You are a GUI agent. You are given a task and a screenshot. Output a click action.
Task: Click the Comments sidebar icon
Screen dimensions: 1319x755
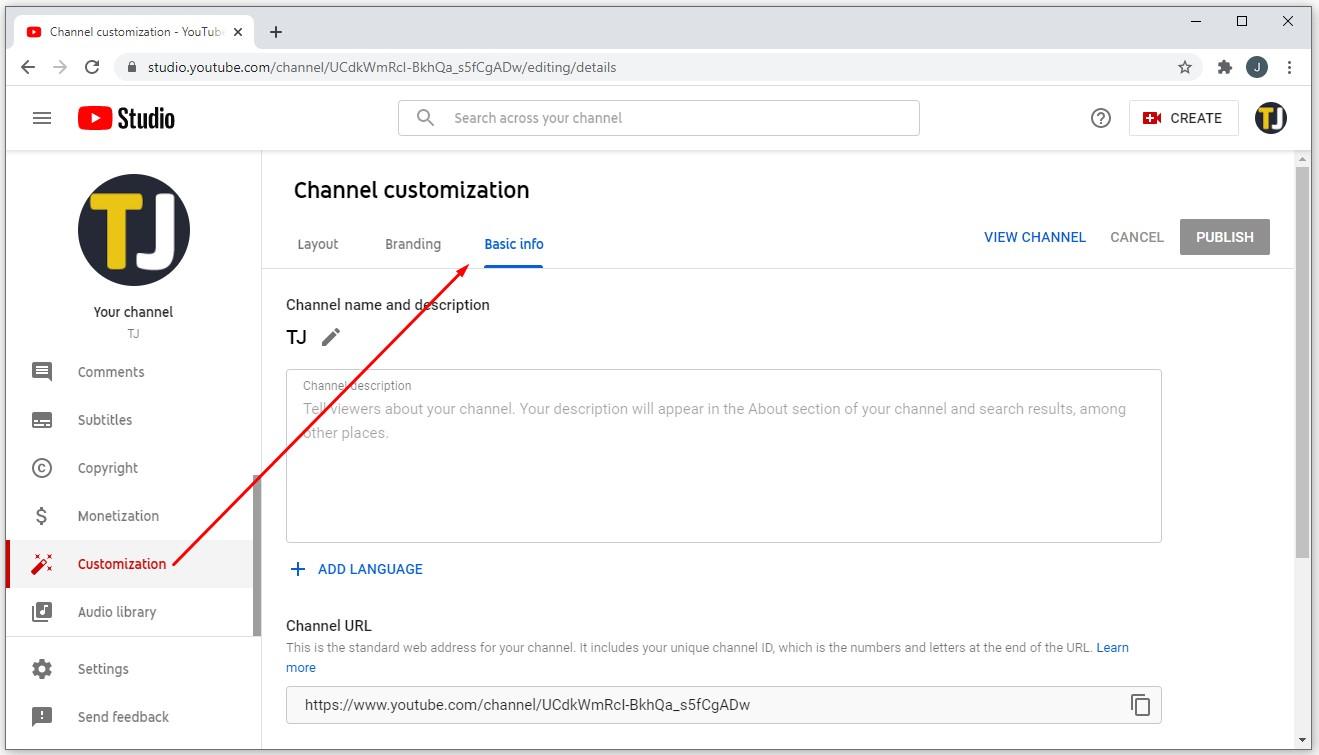(42, 372)
